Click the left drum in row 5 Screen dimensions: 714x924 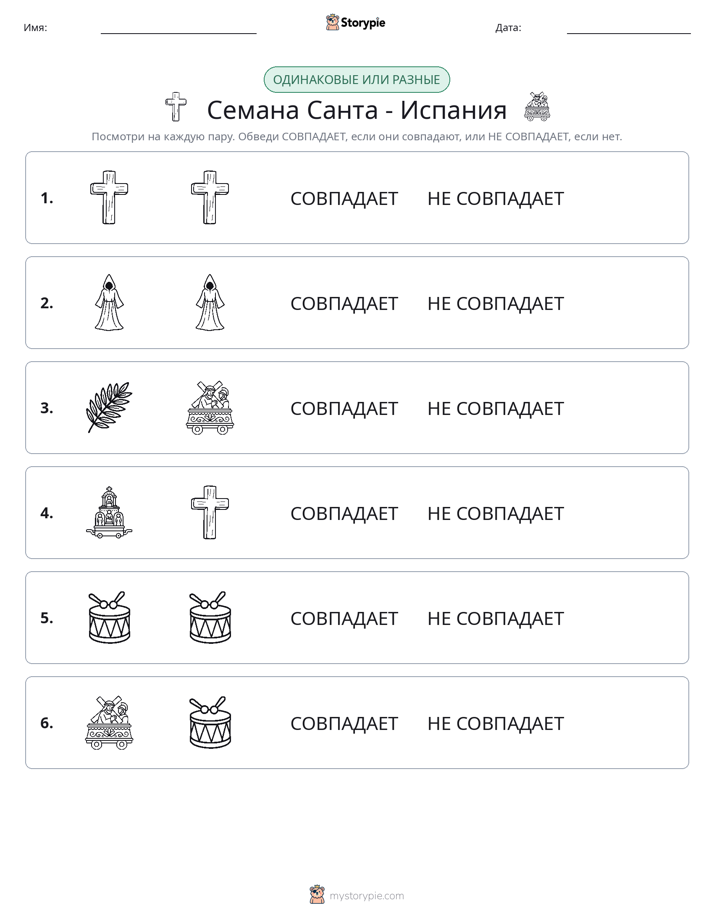(109, 617)
